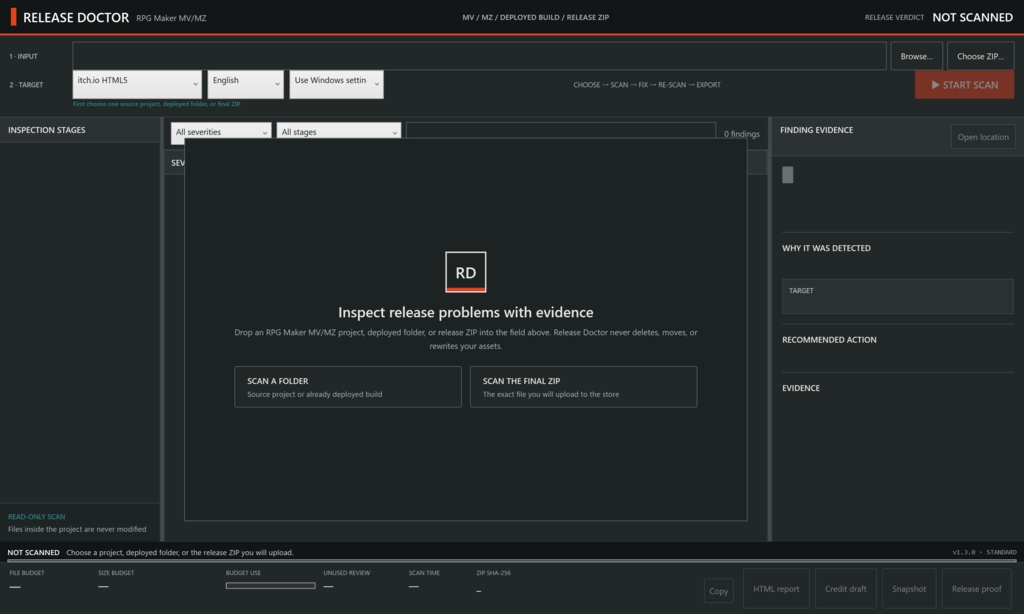This screenshot has width=1024, height=614.
Task: Start the scan with START SCAN
Action: pyautogui.click(x=965, y=85)
